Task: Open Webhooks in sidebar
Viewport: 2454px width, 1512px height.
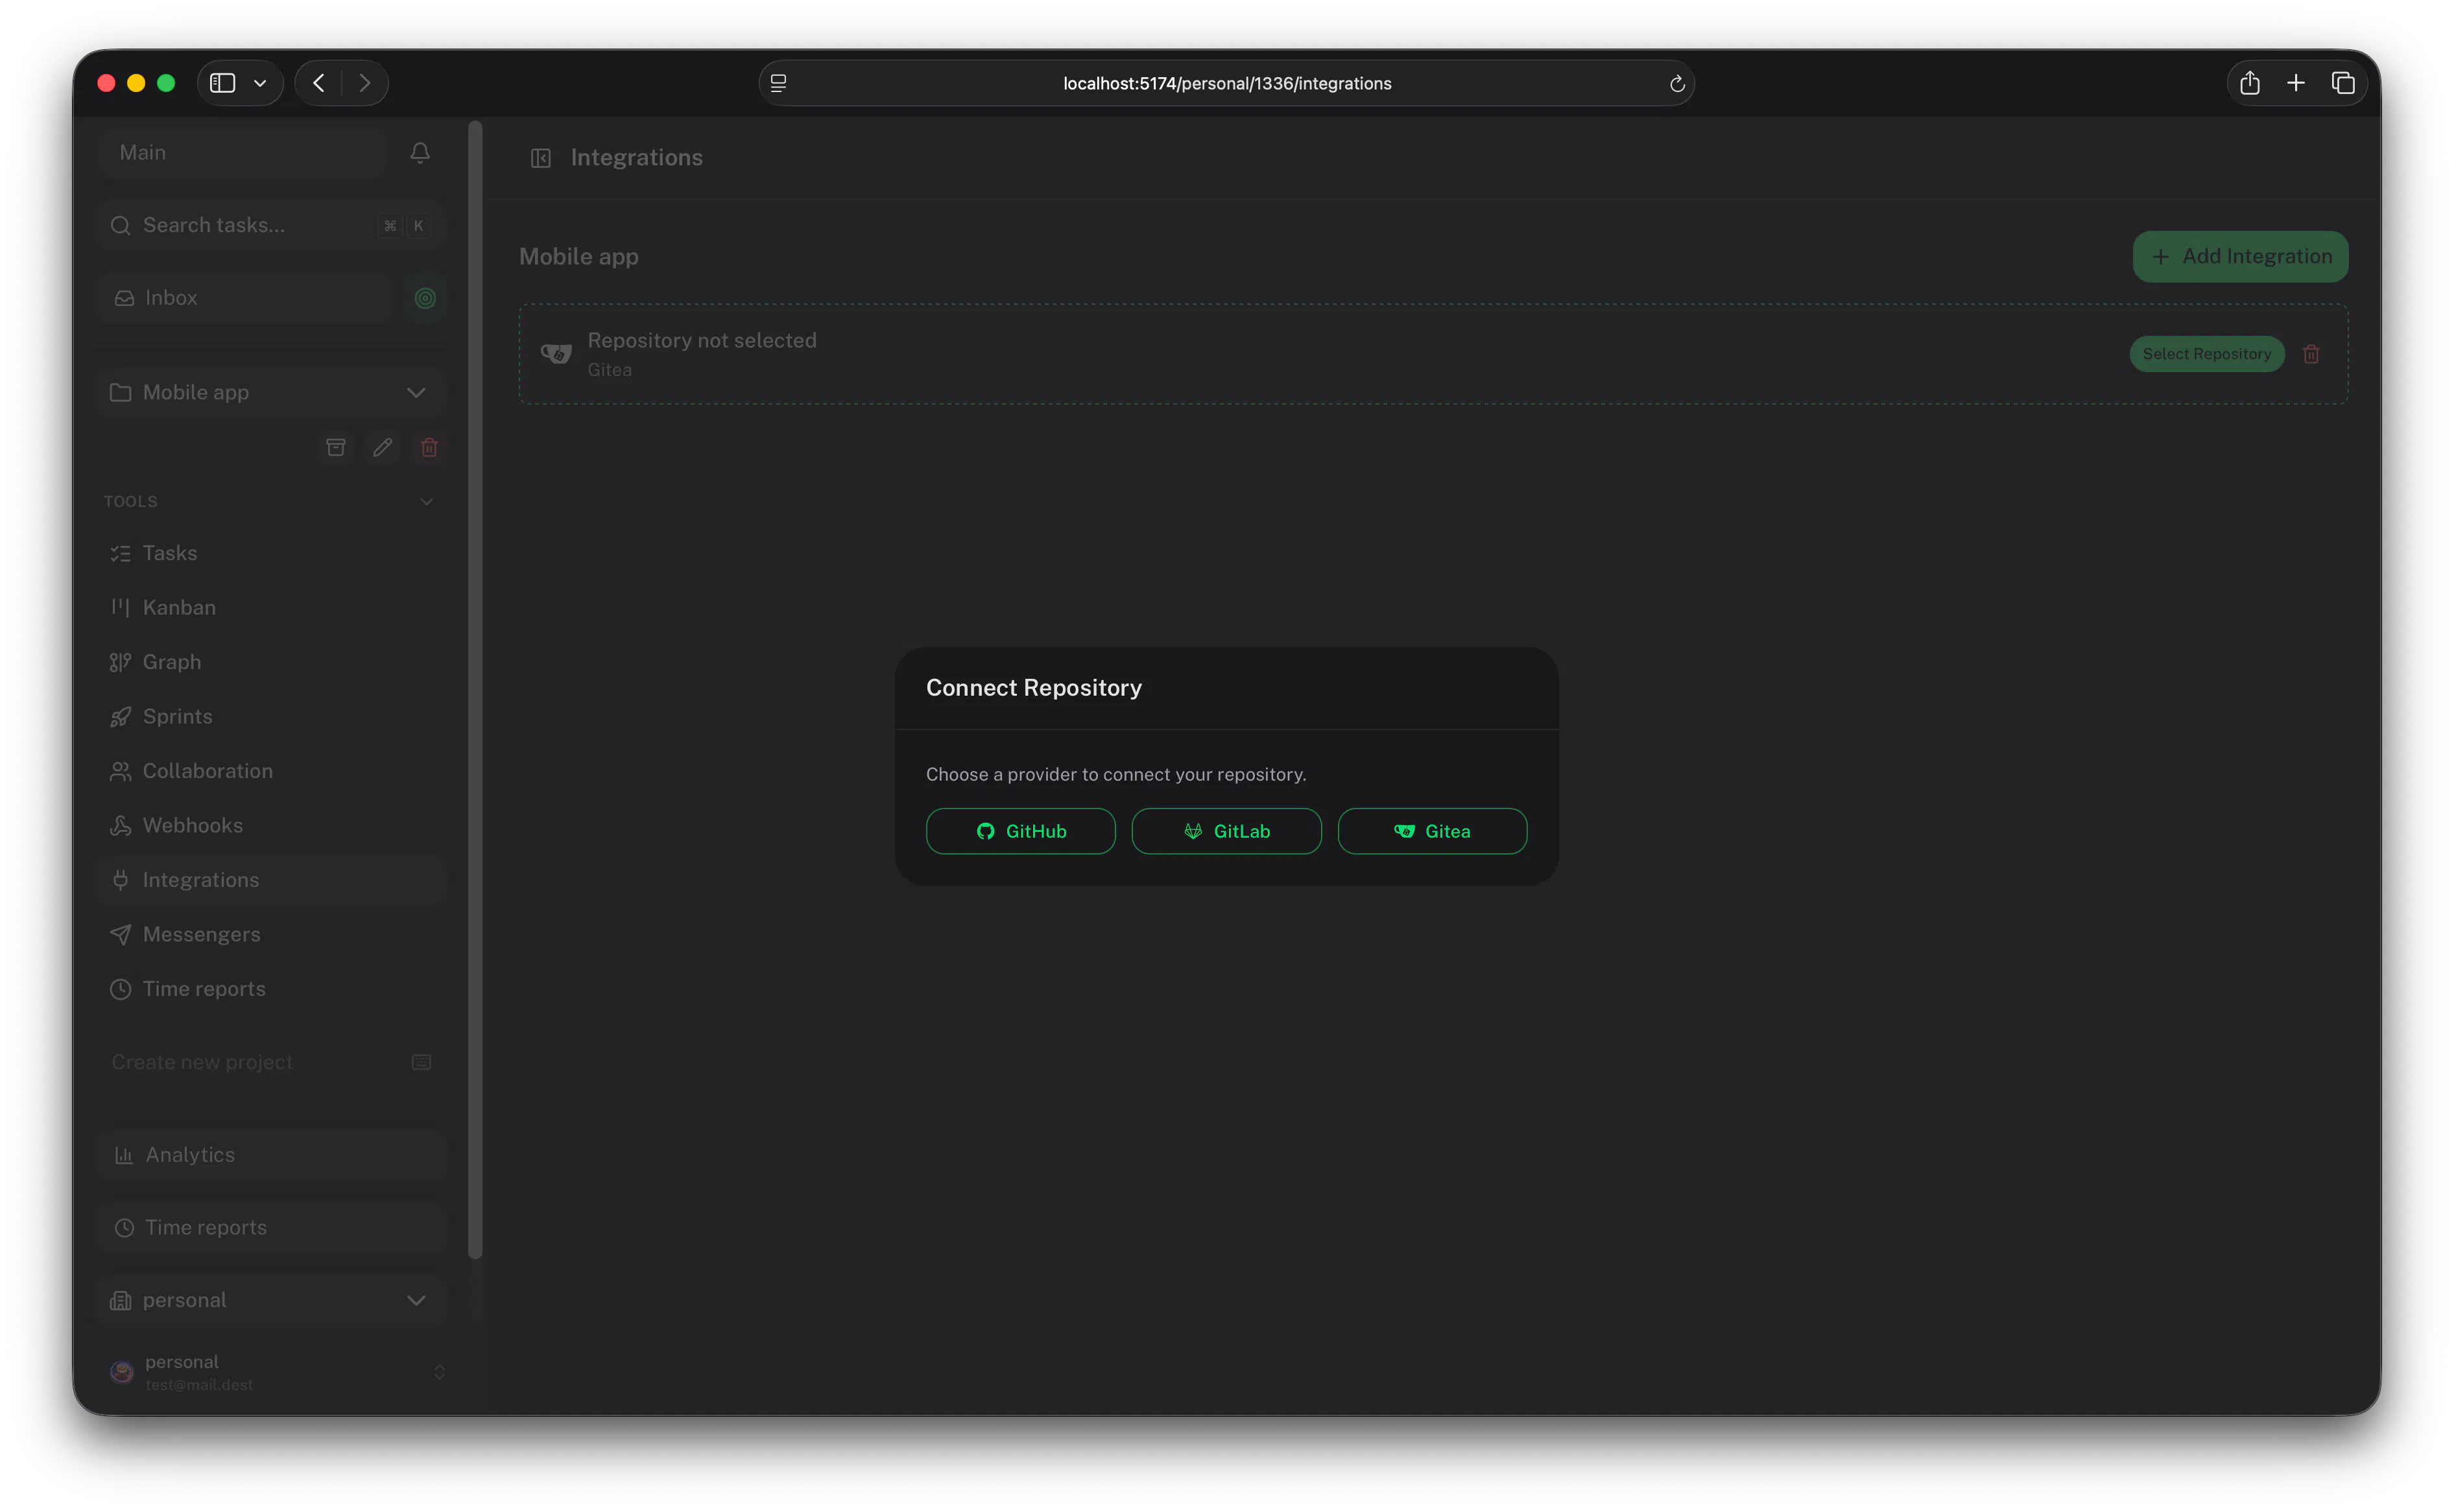Action: [270, 825]
